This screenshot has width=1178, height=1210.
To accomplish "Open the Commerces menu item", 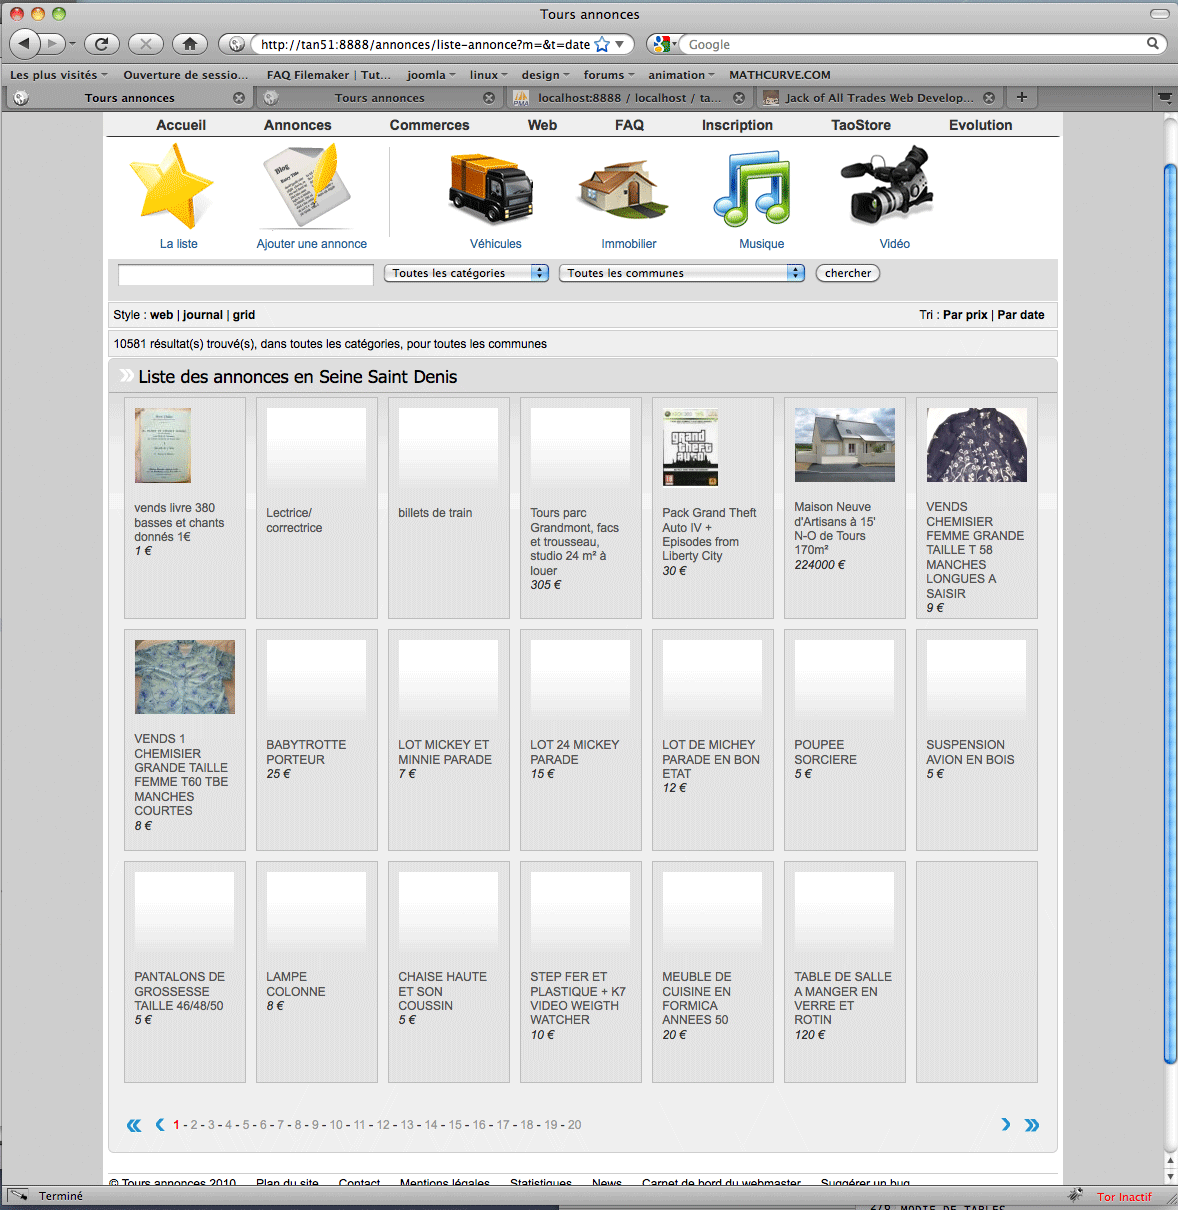I will (430, 125).
